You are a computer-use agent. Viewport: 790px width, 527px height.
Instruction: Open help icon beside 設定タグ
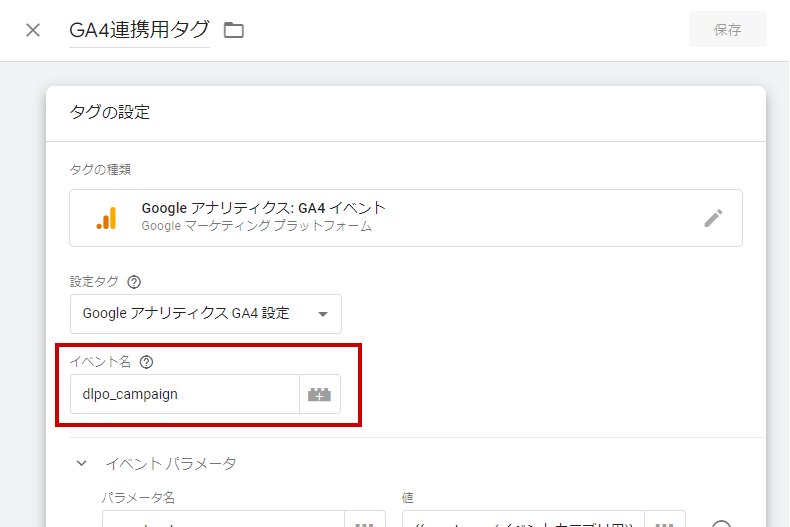[134, 282]
